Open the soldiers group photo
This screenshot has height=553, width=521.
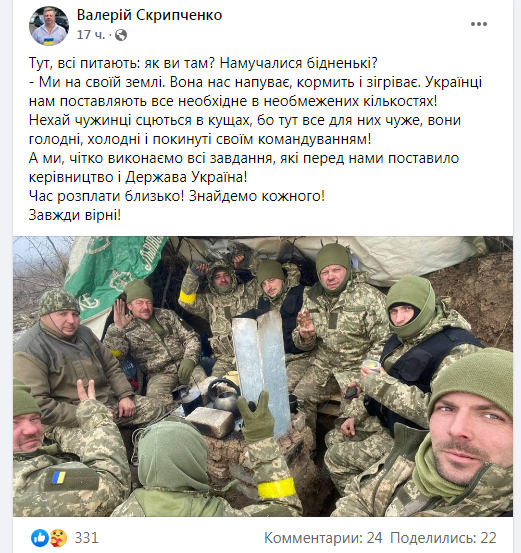tap(263, 376)
